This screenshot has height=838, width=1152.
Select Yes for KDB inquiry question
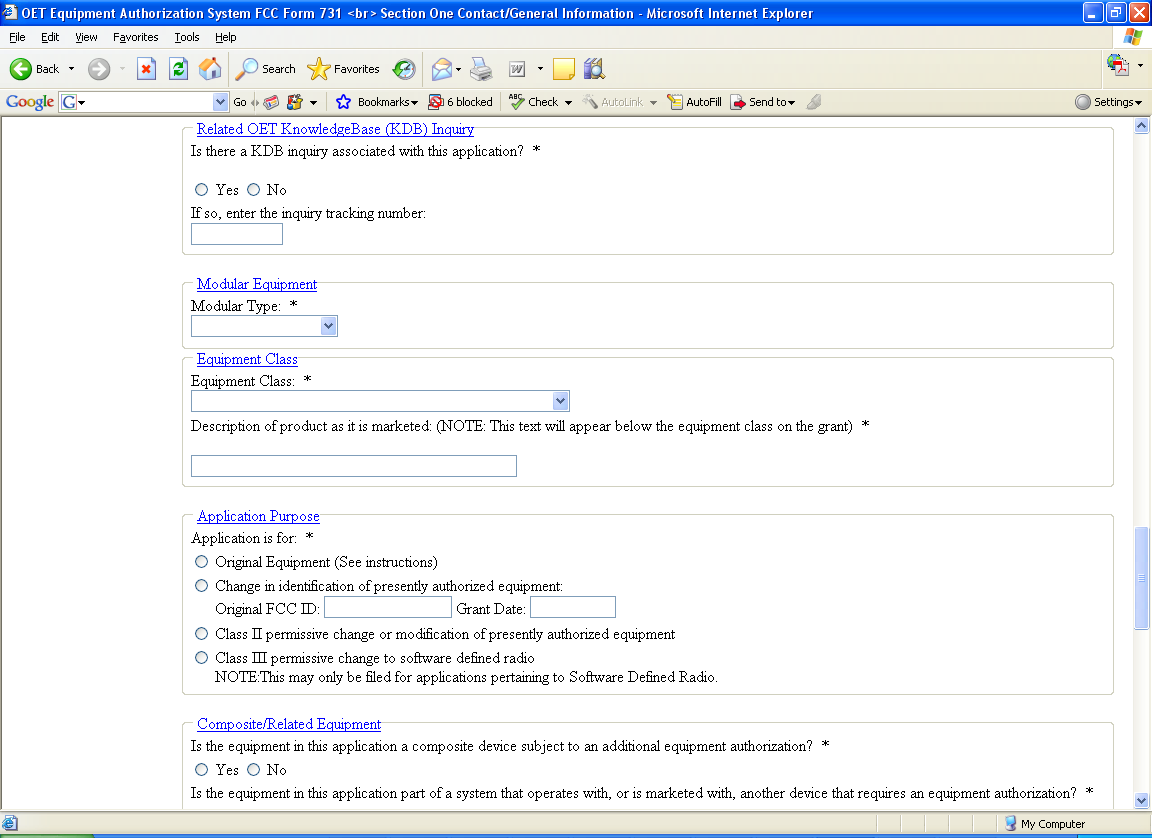(201, 189)
